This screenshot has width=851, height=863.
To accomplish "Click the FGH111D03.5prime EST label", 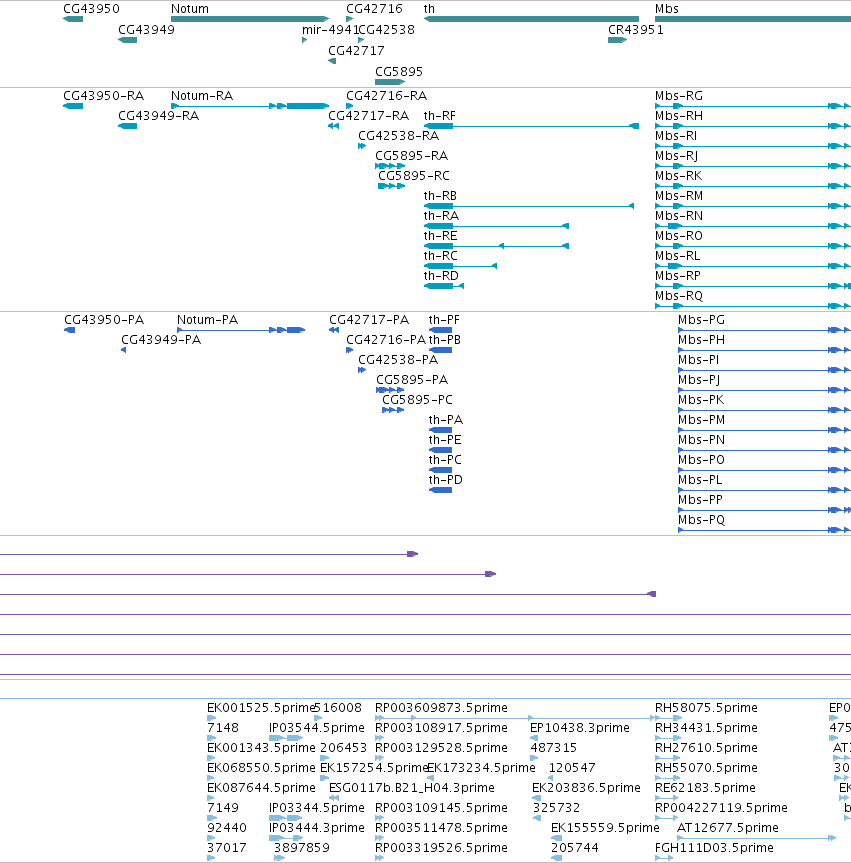I will pos(714,848).
